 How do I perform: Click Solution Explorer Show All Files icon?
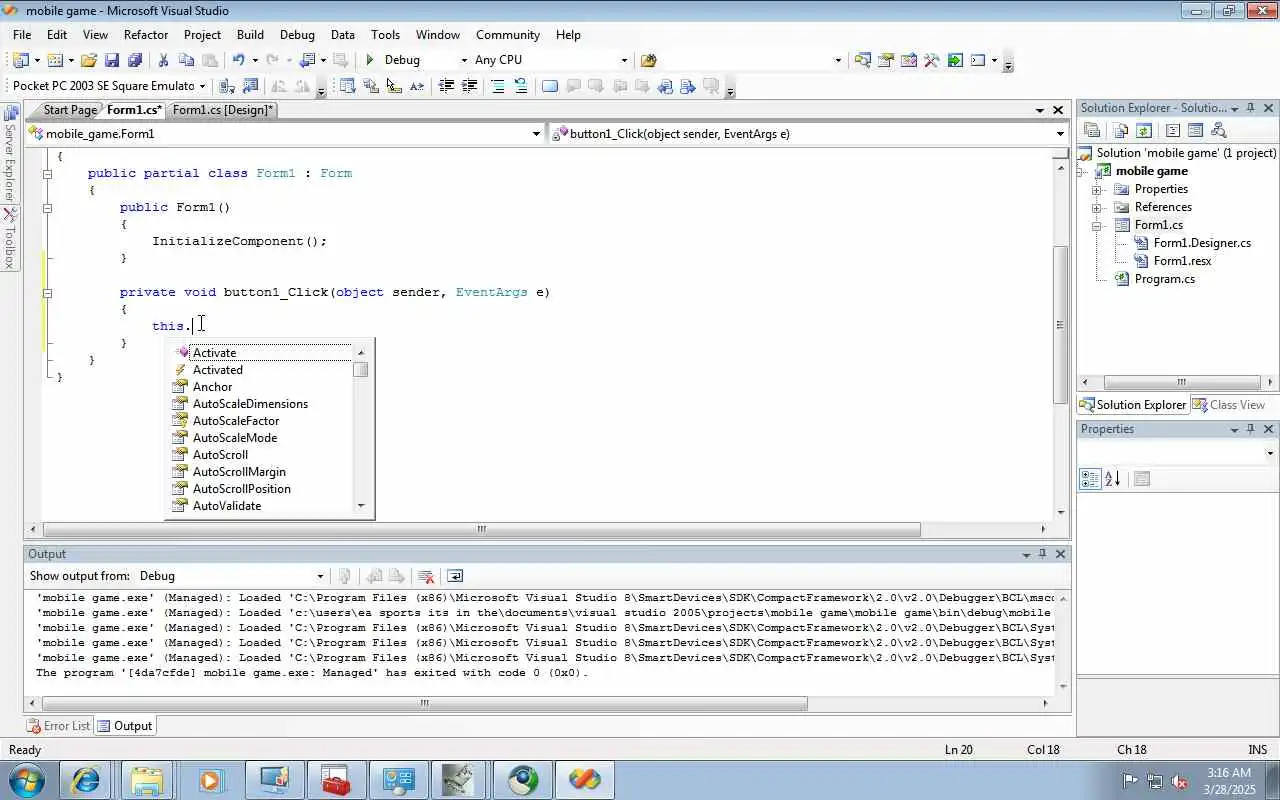1120,130
